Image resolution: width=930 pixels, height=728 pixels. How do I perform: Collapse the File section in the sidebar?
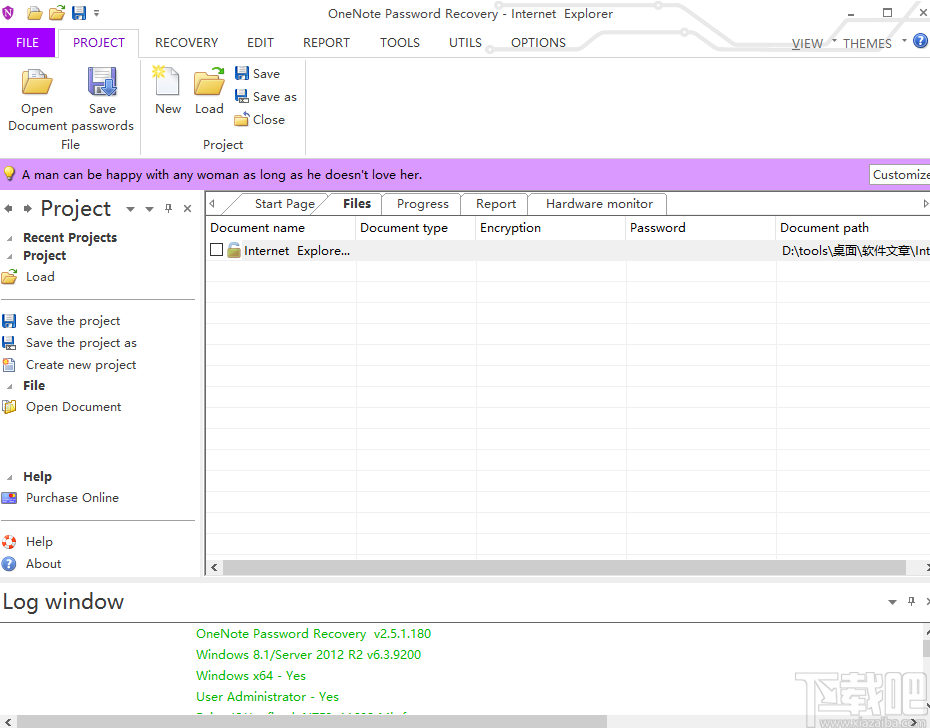9,385
